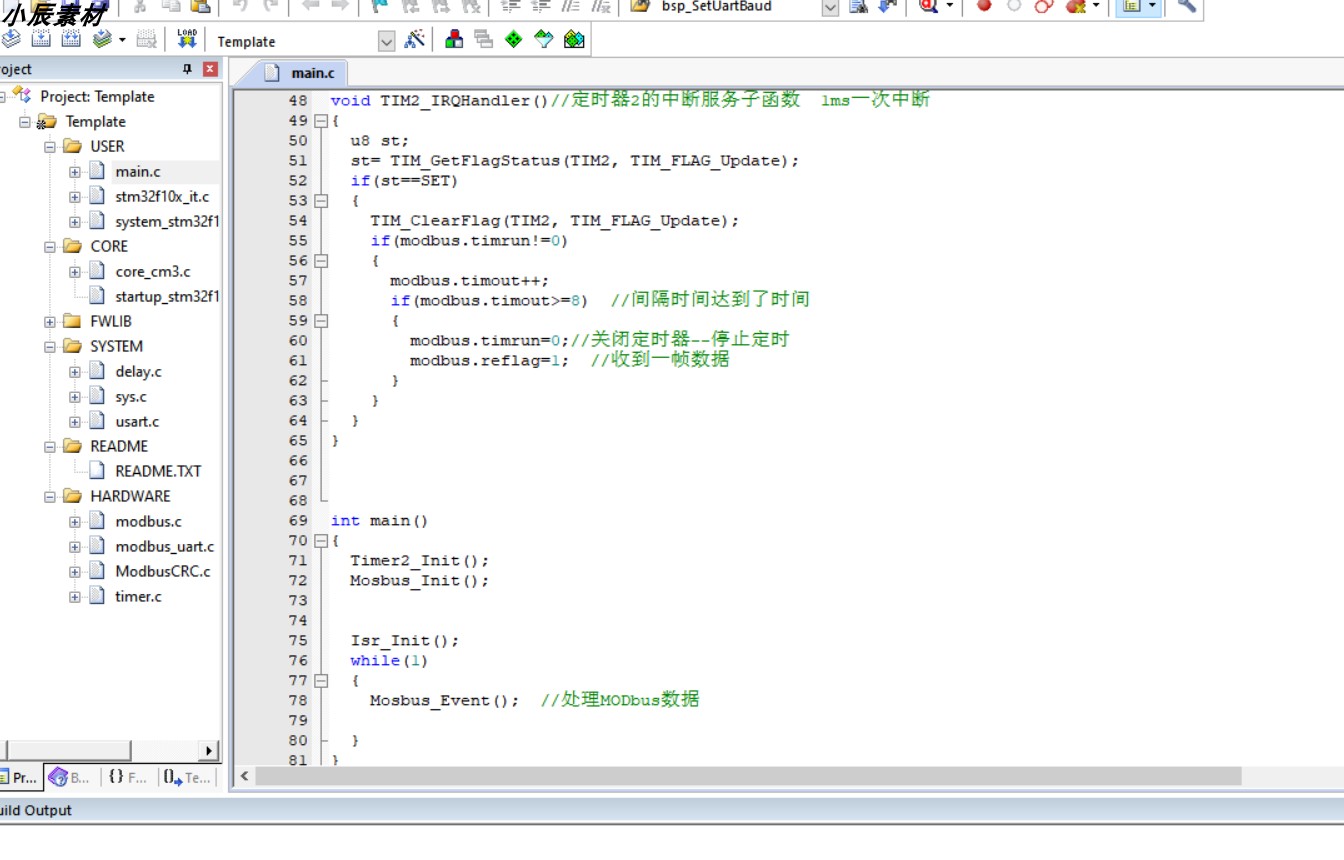Click the Select Software Packs icon
Viewport: 1344px width, 860px height.
click(543, 39)
